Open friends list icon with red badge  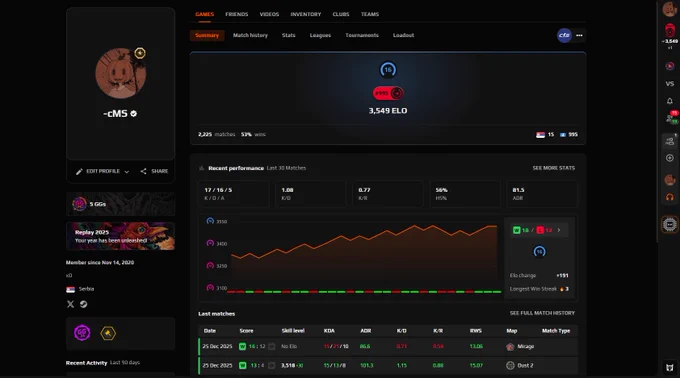(x=670, y=117)
